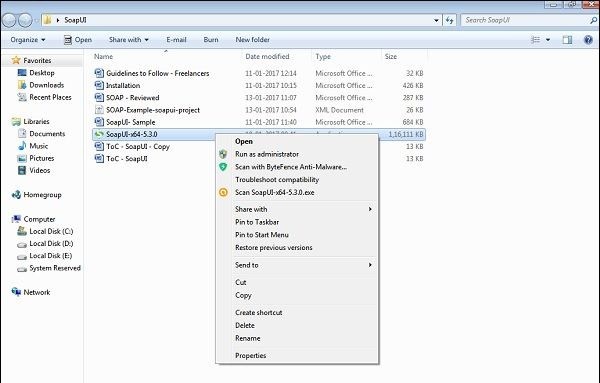The width and height of the screenshot is (600, 383).
Task: Click the Refresh button beside address bar
Action: [x=450, y=20]
